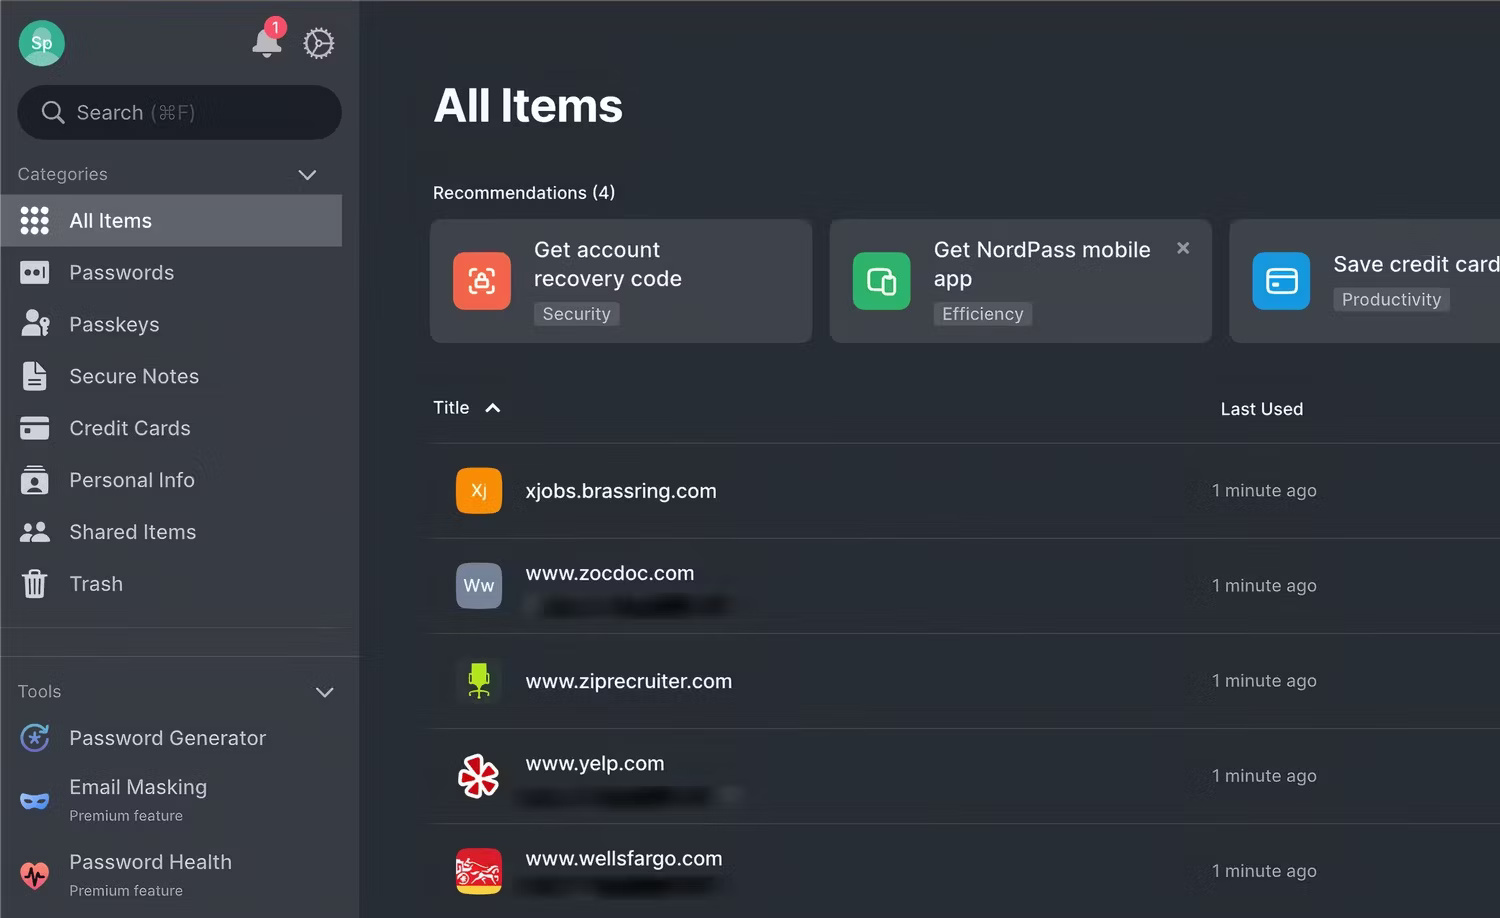1500x918 pixels.
Task: Sort by the Last Used column
Action: [x=1262, y=409]
